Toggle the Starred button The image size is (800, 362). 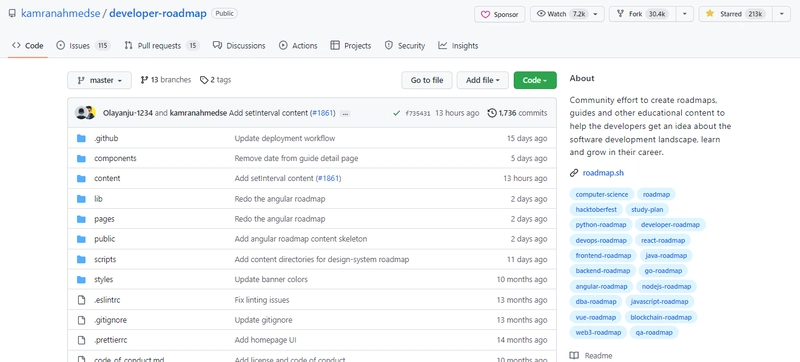(736, 14)
